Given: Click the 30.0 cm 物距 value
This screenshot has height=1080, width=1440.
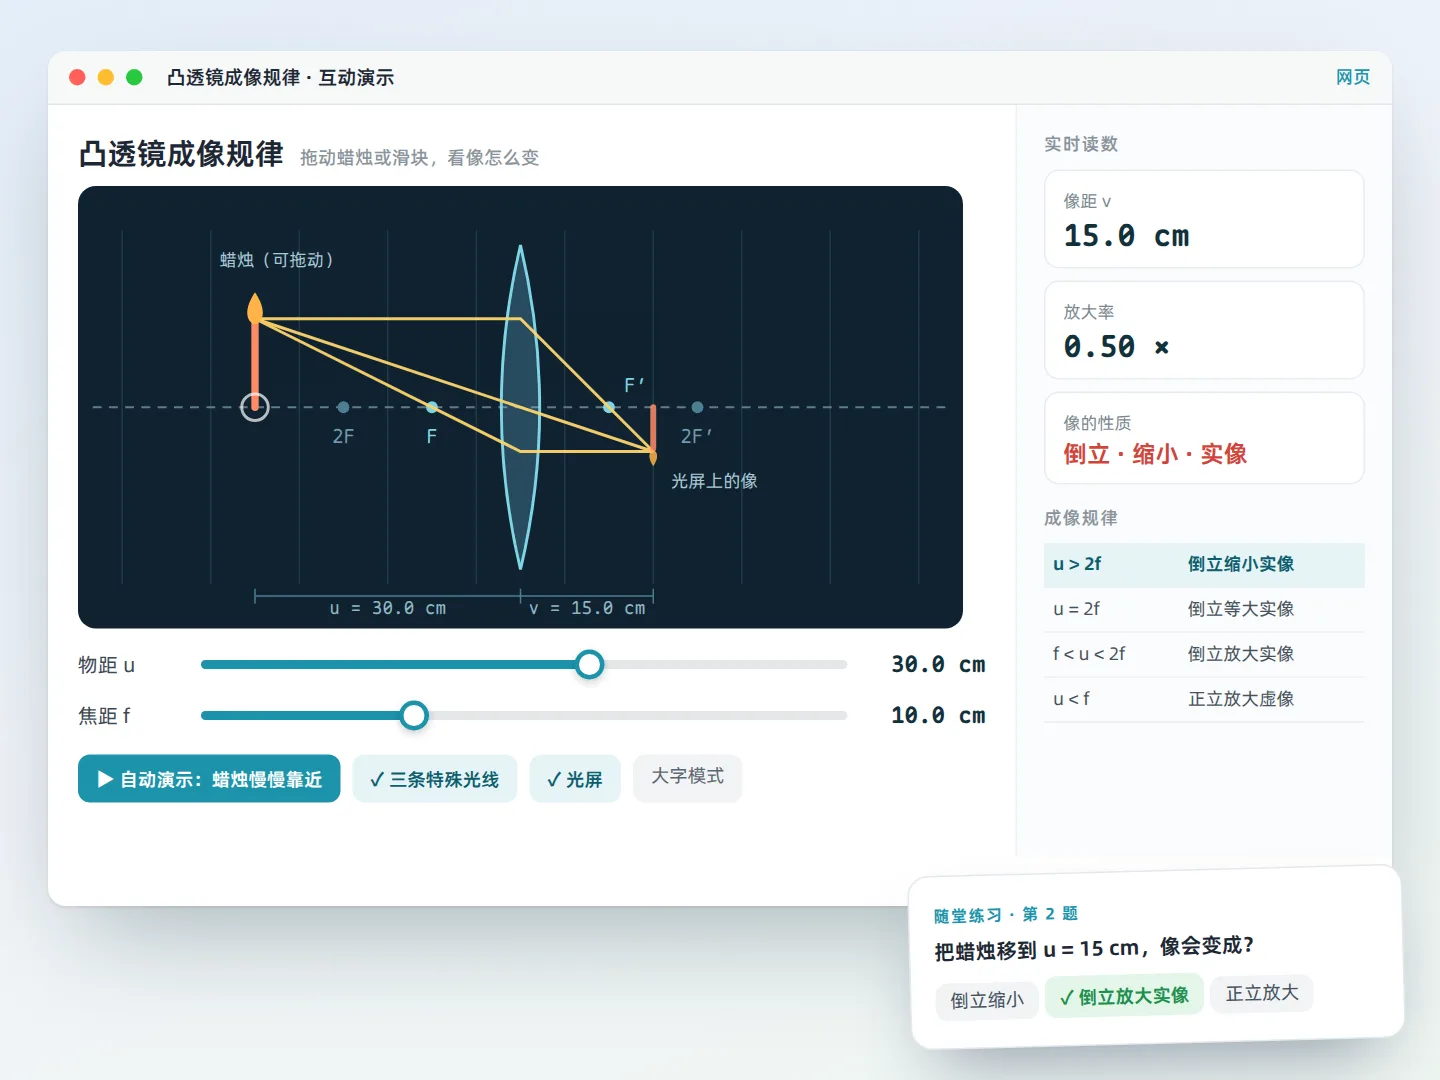Looking at the screenshot, I should [938, 665].
